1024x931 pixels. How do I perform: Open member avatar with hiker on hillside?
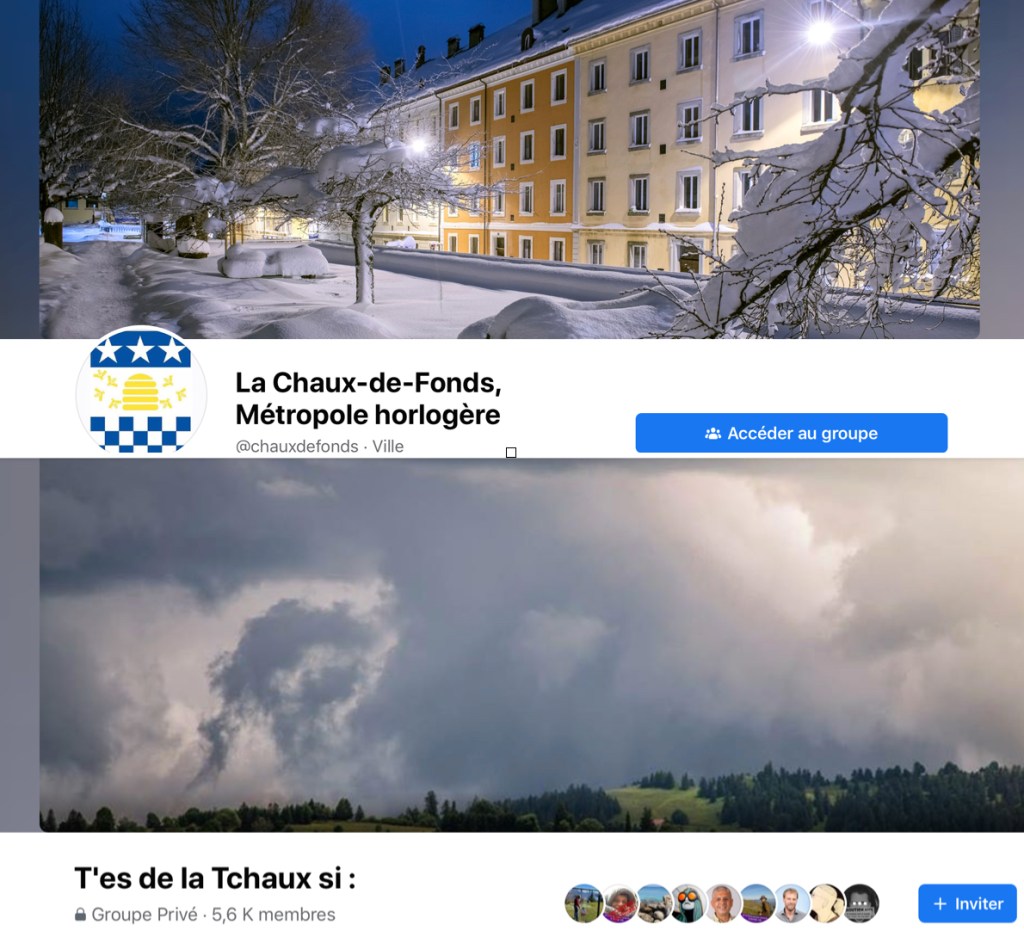point(758,904)
